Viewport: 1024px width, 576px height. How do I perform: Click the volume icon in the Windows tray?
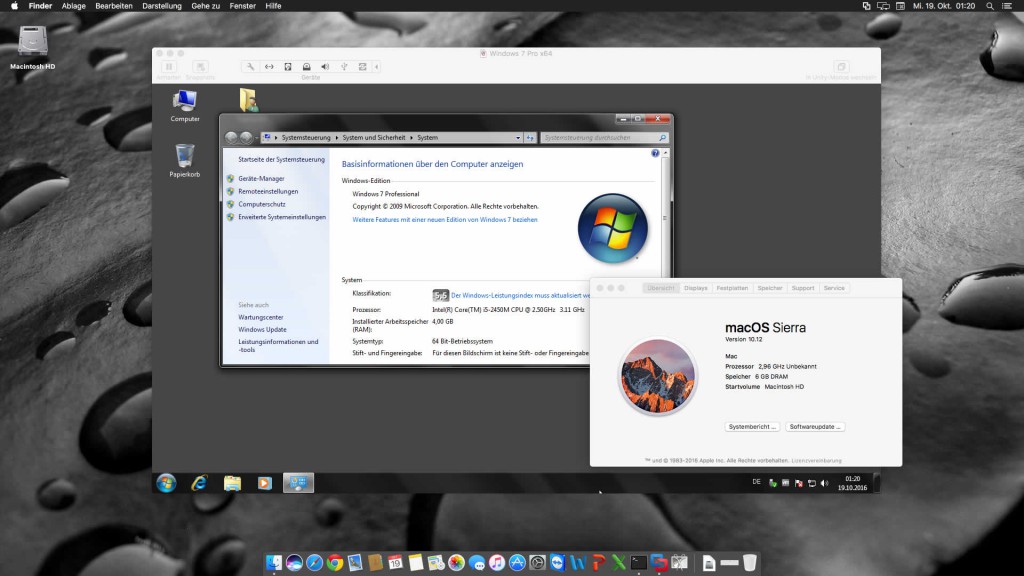(x=824, y=483)
